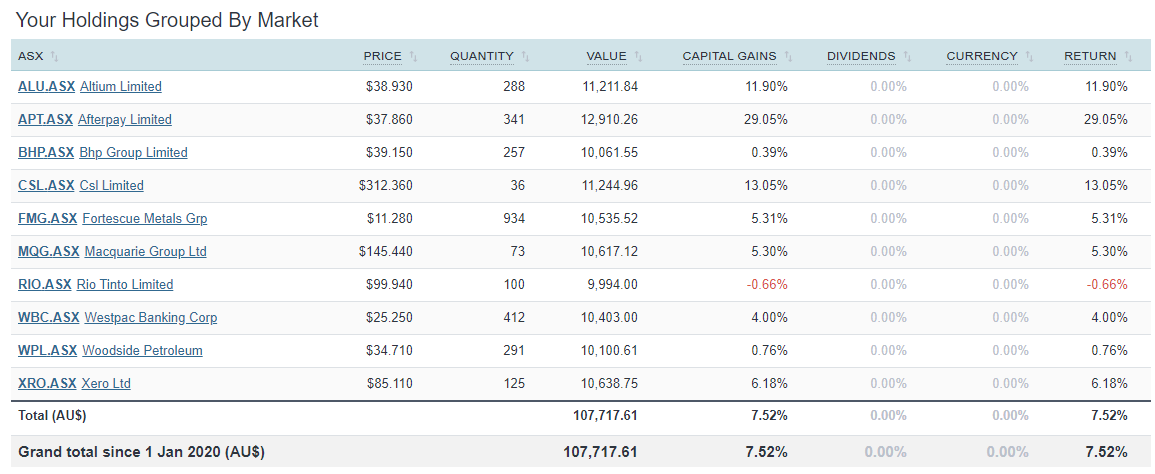
Task: Click the RETURN column header
Action: point(1090,56)
